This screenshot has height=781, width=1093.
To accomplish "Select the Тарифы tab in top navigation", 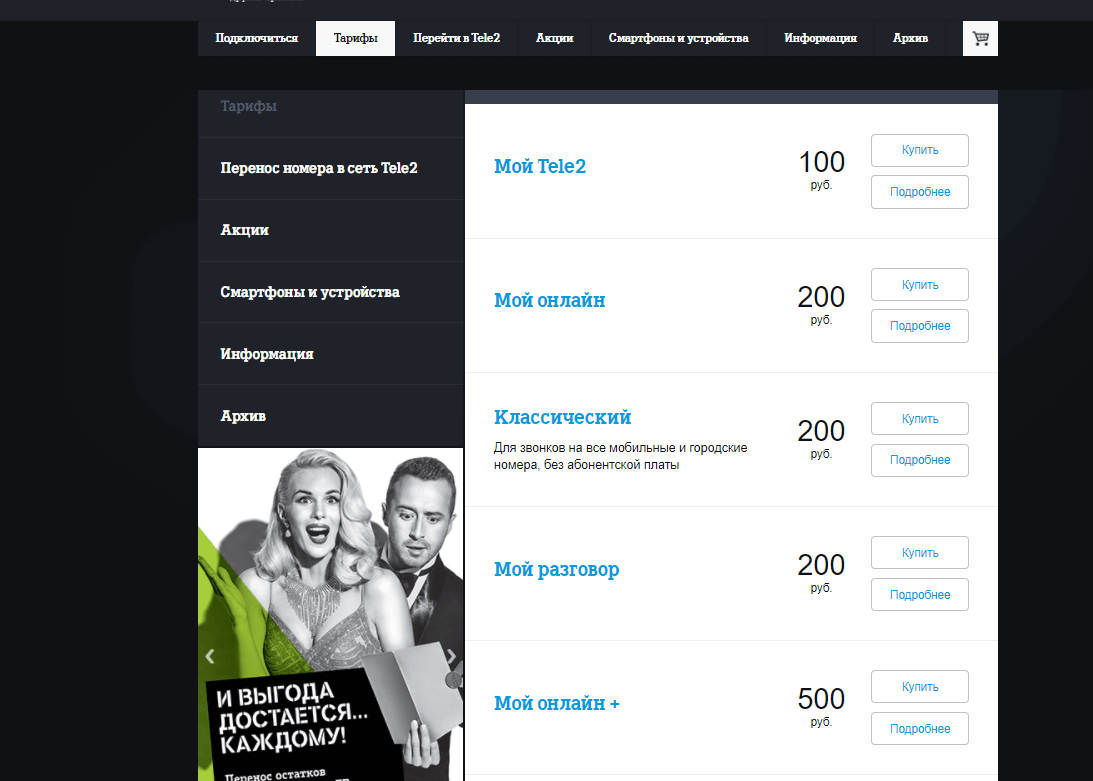I will click(x=356, y=38).
